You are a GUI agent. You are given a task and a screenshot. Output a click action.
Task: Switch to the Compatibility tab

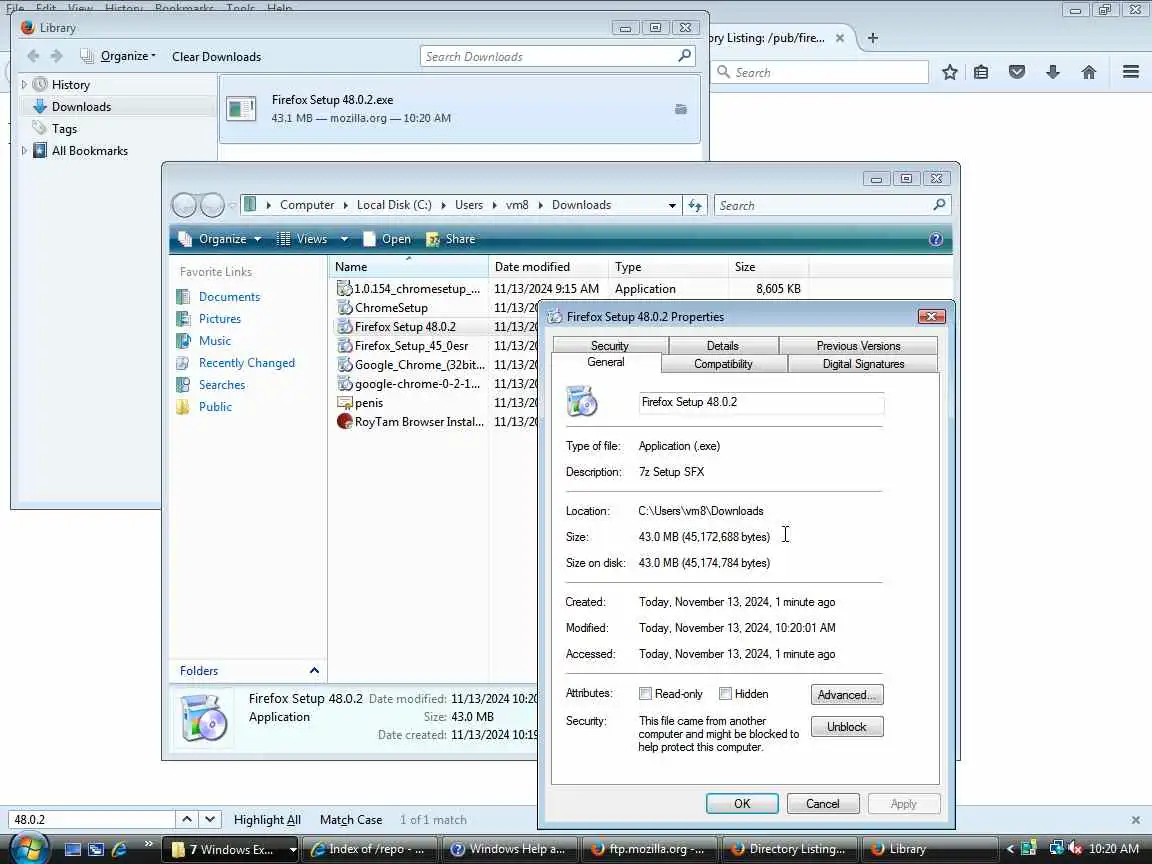(x=724, y=364)
